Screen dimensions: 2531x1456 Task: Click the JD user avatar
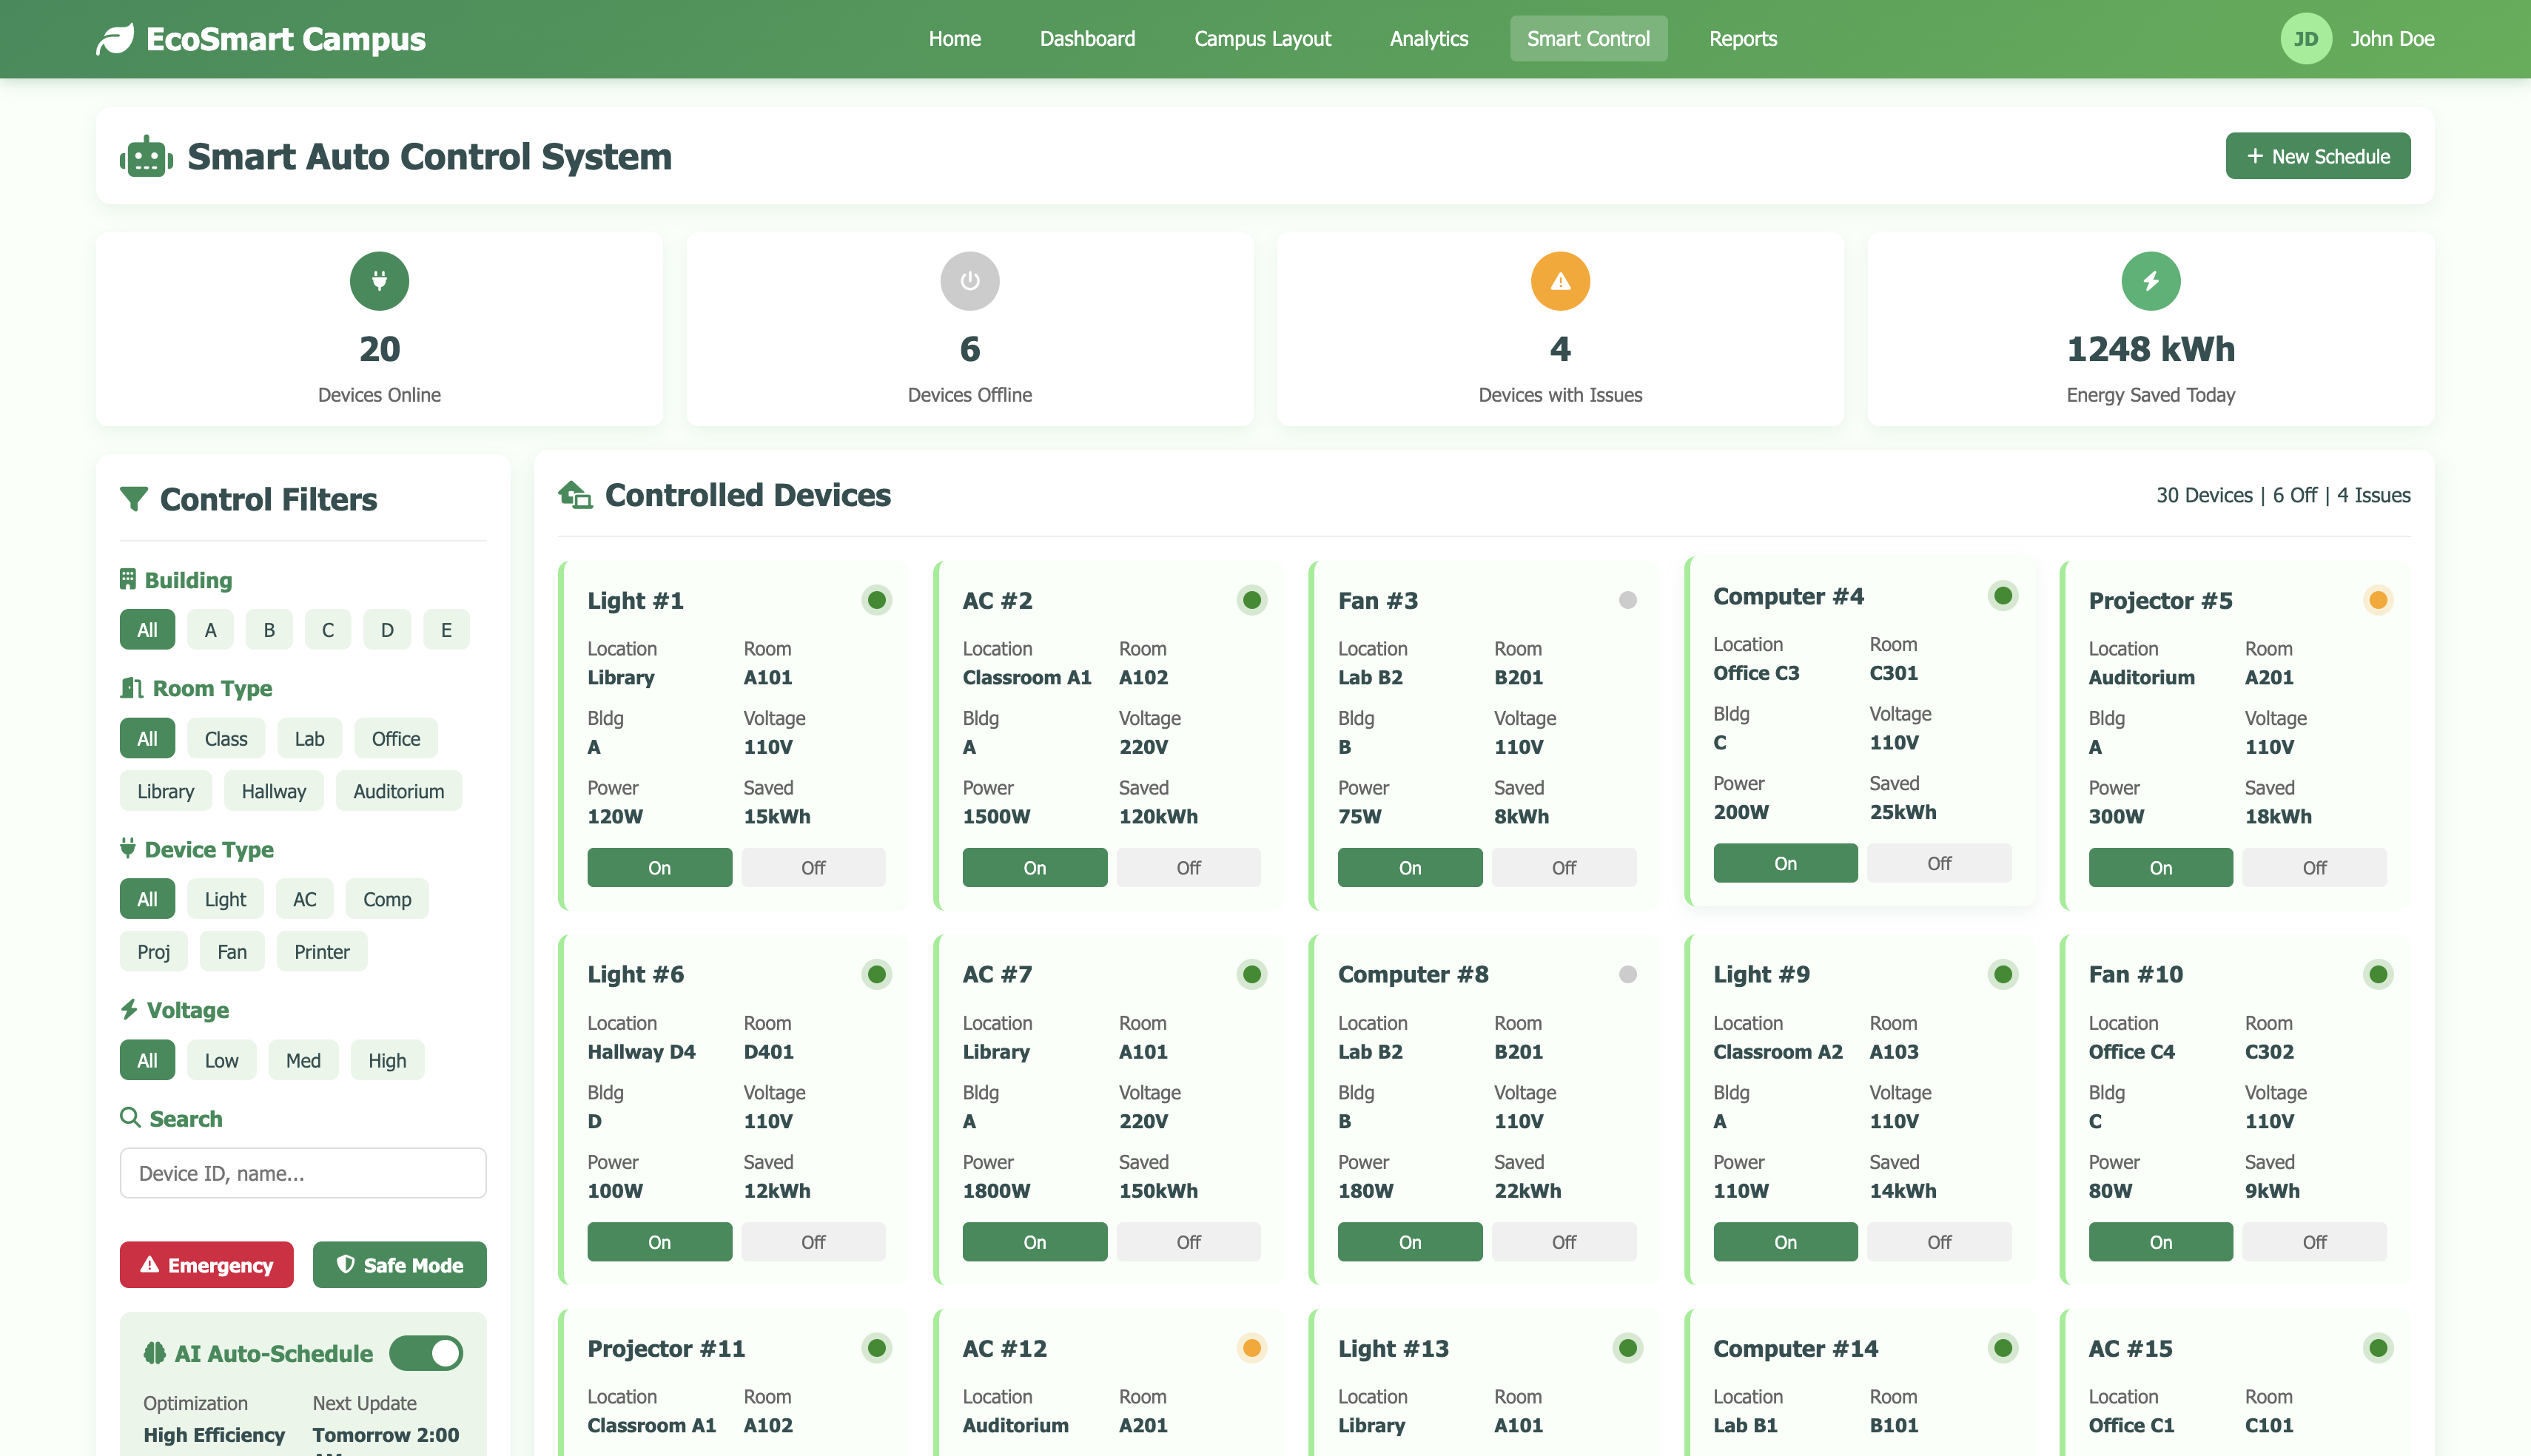[x=2305, y=39]
